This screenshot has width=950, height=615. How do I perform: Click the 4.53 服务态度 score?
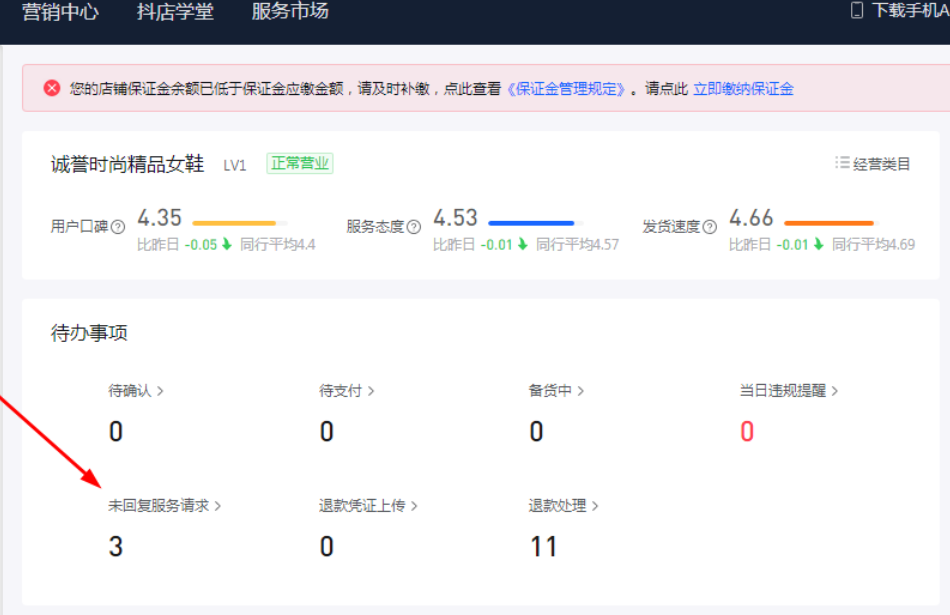pyautogui.click(x=456, y=218)
